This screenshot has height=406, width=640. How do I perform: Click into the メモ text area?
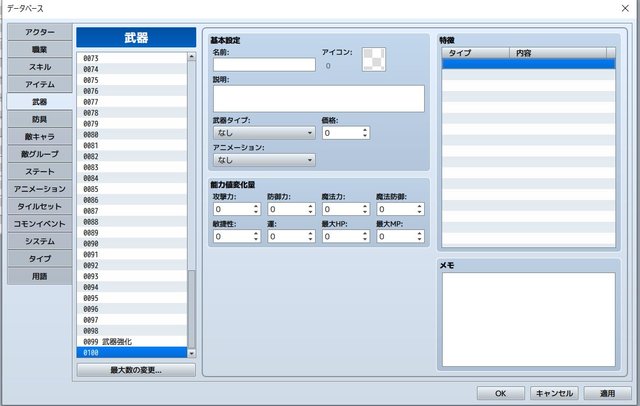click(x=529, y=319)
